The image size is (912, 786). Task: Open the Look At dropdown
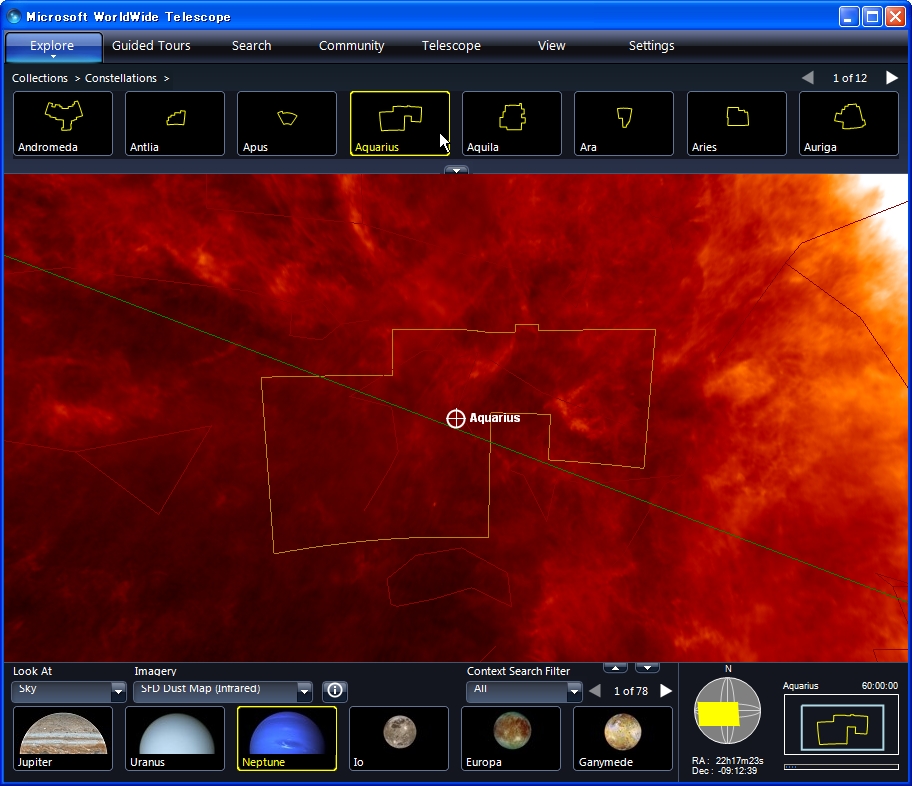coord(69,691)
